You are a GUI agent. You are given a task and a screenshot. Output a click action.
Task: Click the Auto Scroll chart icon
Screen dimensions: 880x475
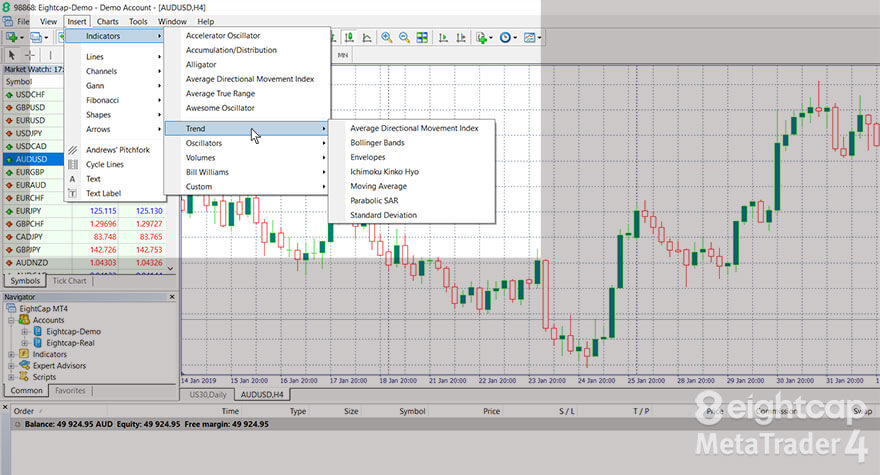click(443, 38)
